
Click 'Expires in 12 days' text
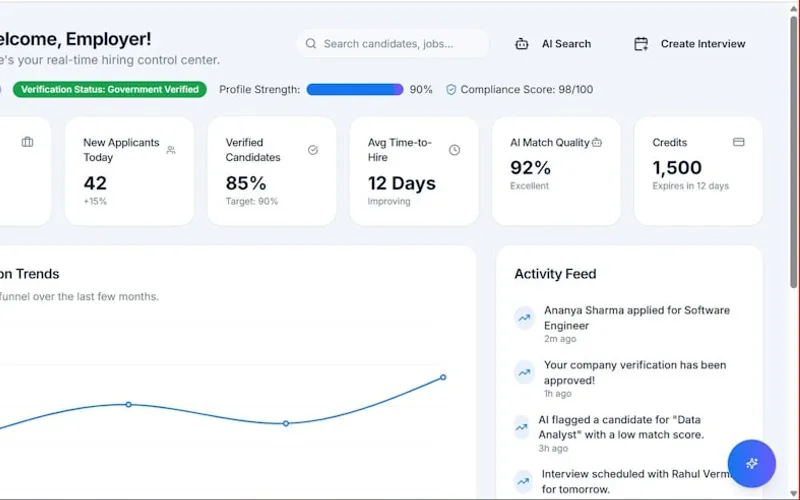(x=690, y=186)
